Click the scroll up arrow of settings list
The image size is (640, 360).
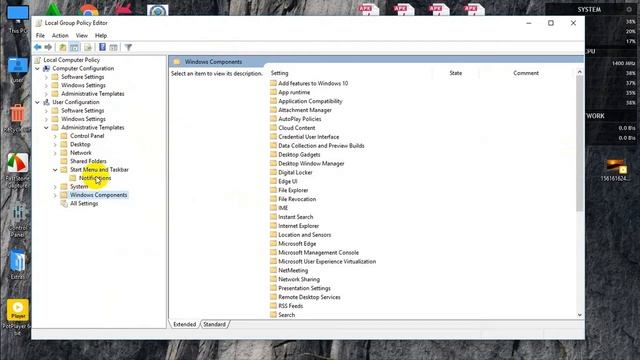(580, 72)
